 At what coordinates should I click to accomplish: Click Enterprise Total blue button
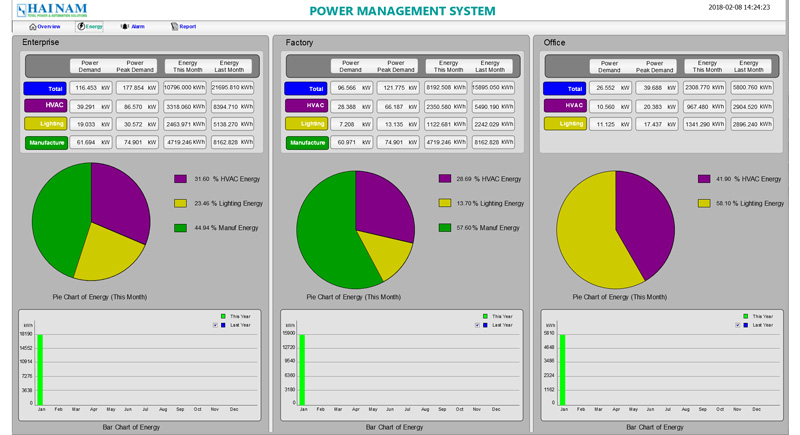(x=44, y=88)
